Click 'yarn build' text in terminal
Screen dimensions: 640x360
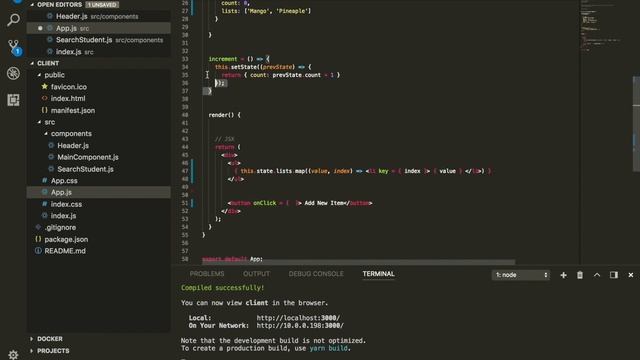(x=329, y=348)
